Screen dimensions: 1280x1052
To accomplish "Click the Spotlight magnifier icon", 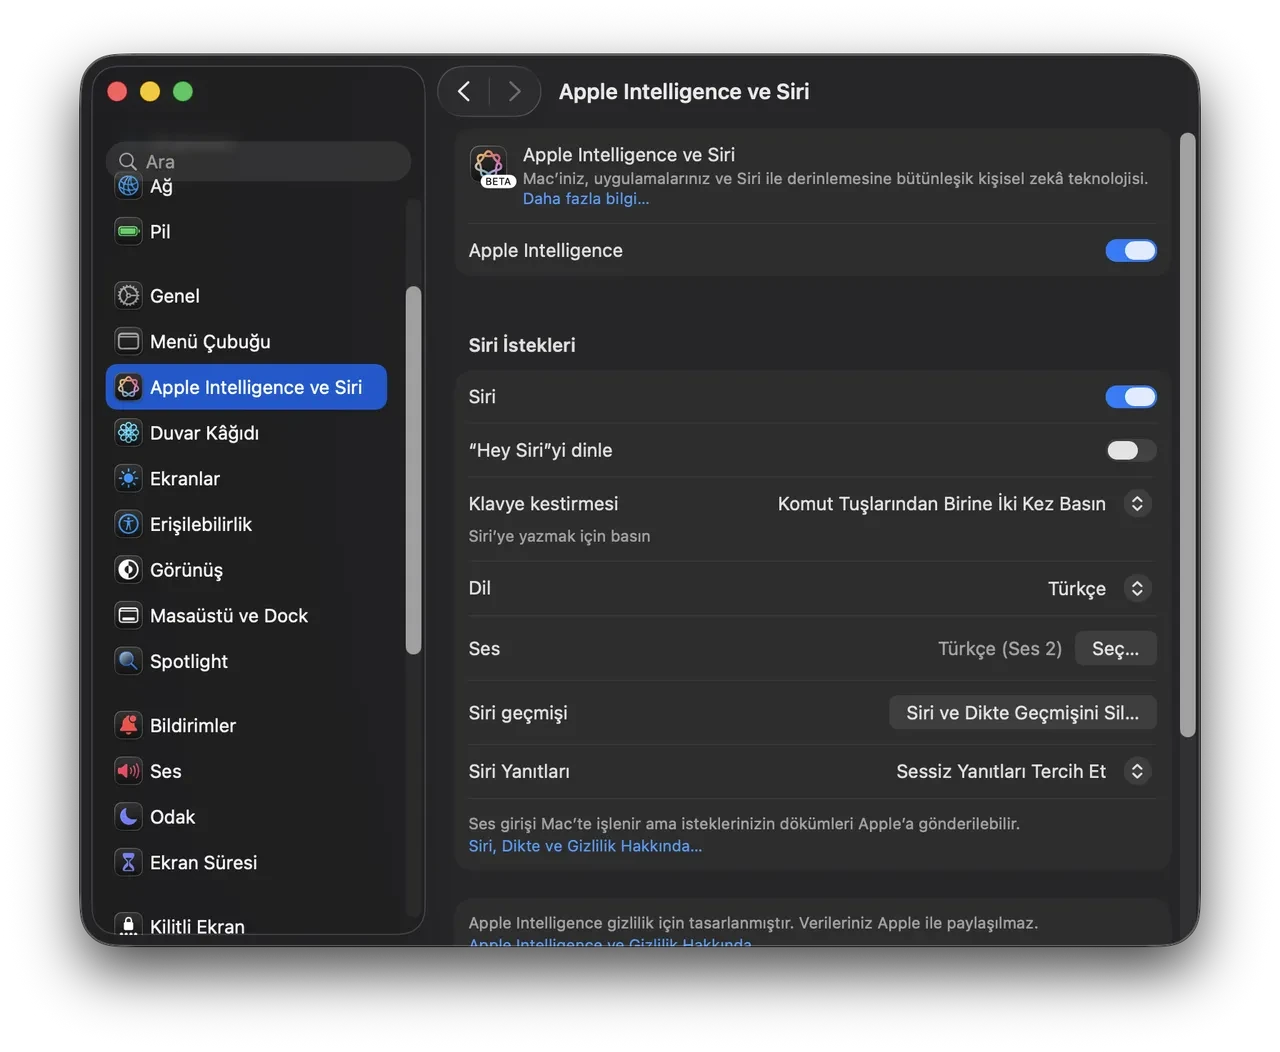I will pyautogui.click(x=128, y=661).
